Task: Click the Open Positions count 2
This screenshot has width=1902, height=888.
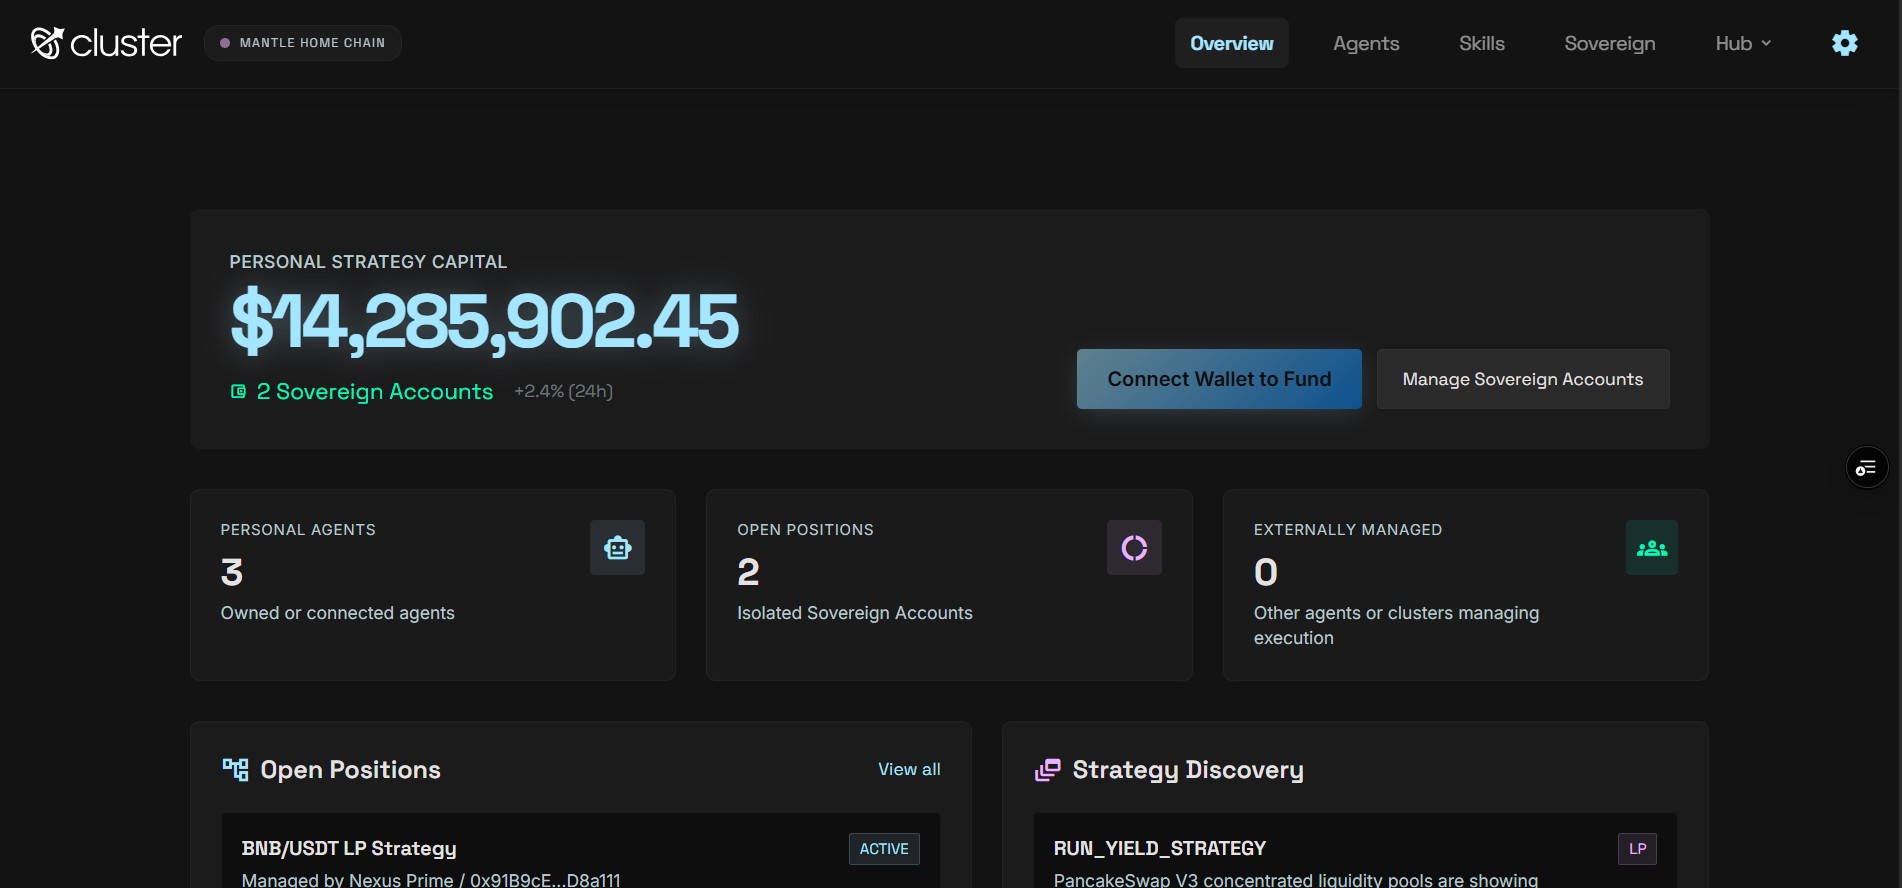Action: click(x=748, y=572)
